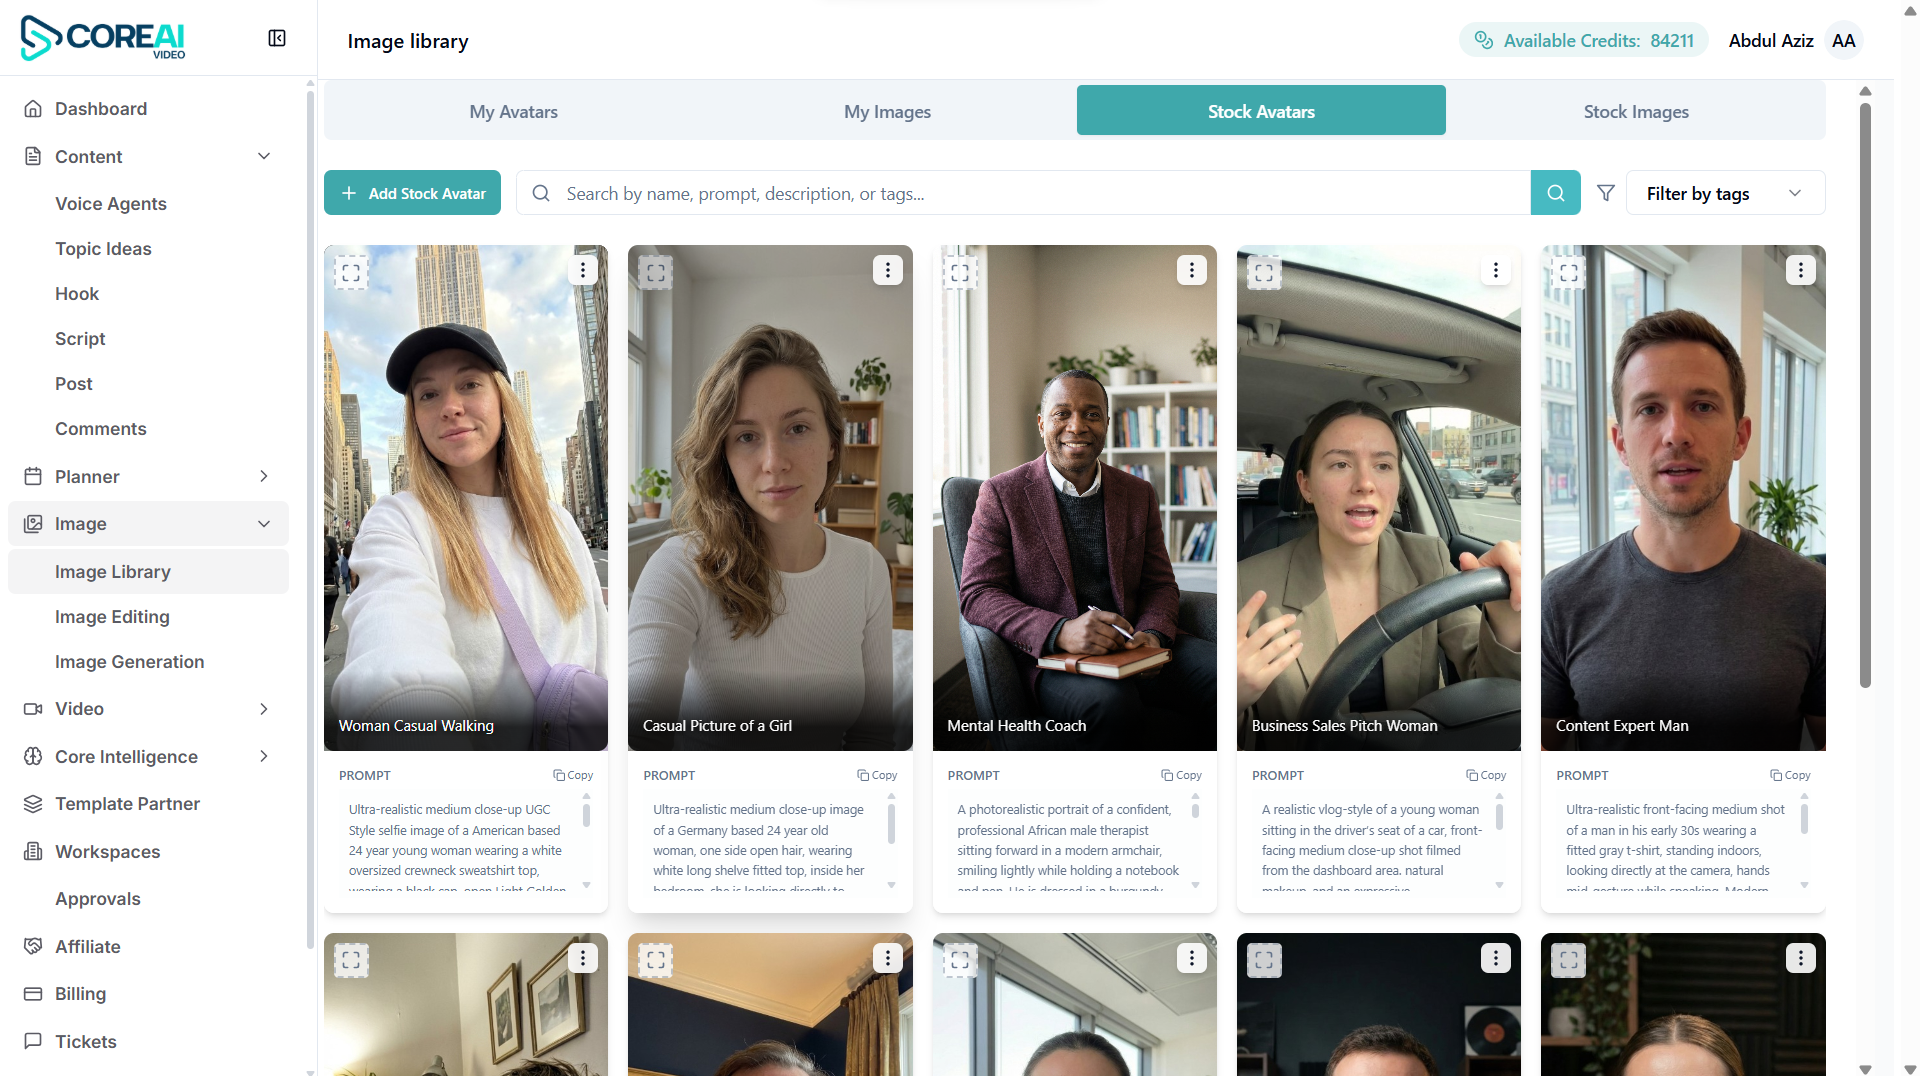The image size is (1920, 1076).
Task: Select the Filter funnel icon beside search
Action: pyautogui.click(x=1605, y=192)
